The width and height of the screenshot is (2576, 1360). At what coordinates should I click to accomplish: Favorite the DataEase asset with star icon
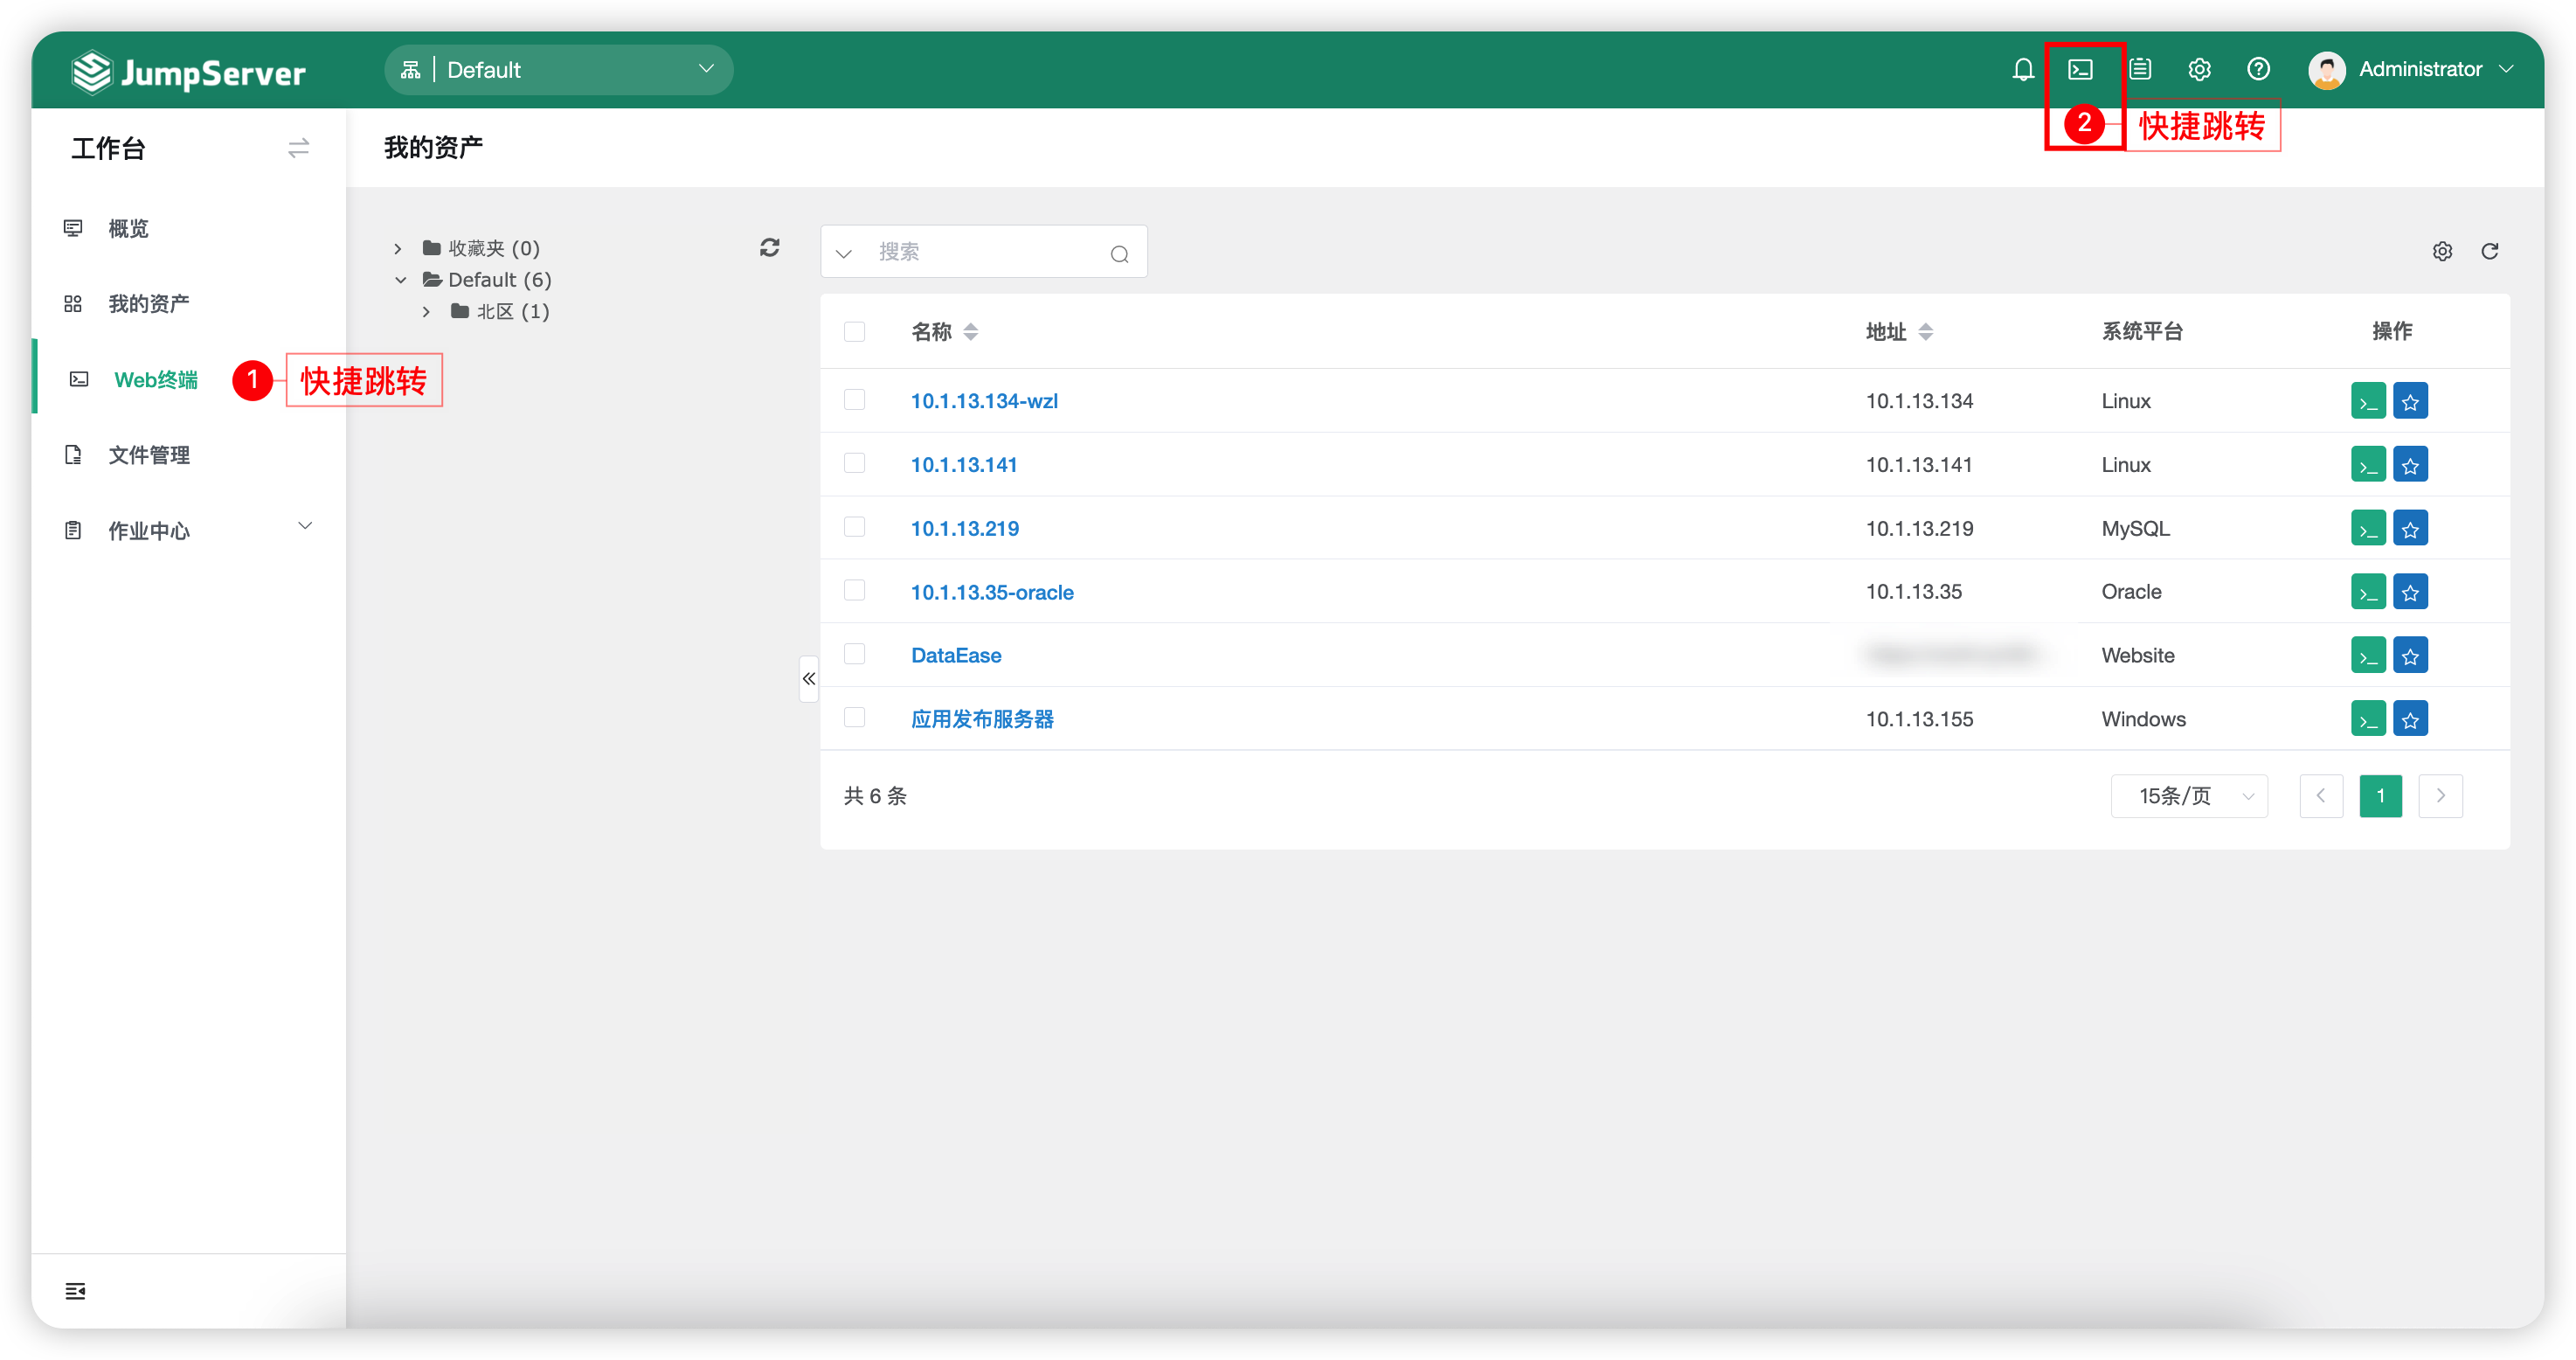click(x=2411, y=655)
